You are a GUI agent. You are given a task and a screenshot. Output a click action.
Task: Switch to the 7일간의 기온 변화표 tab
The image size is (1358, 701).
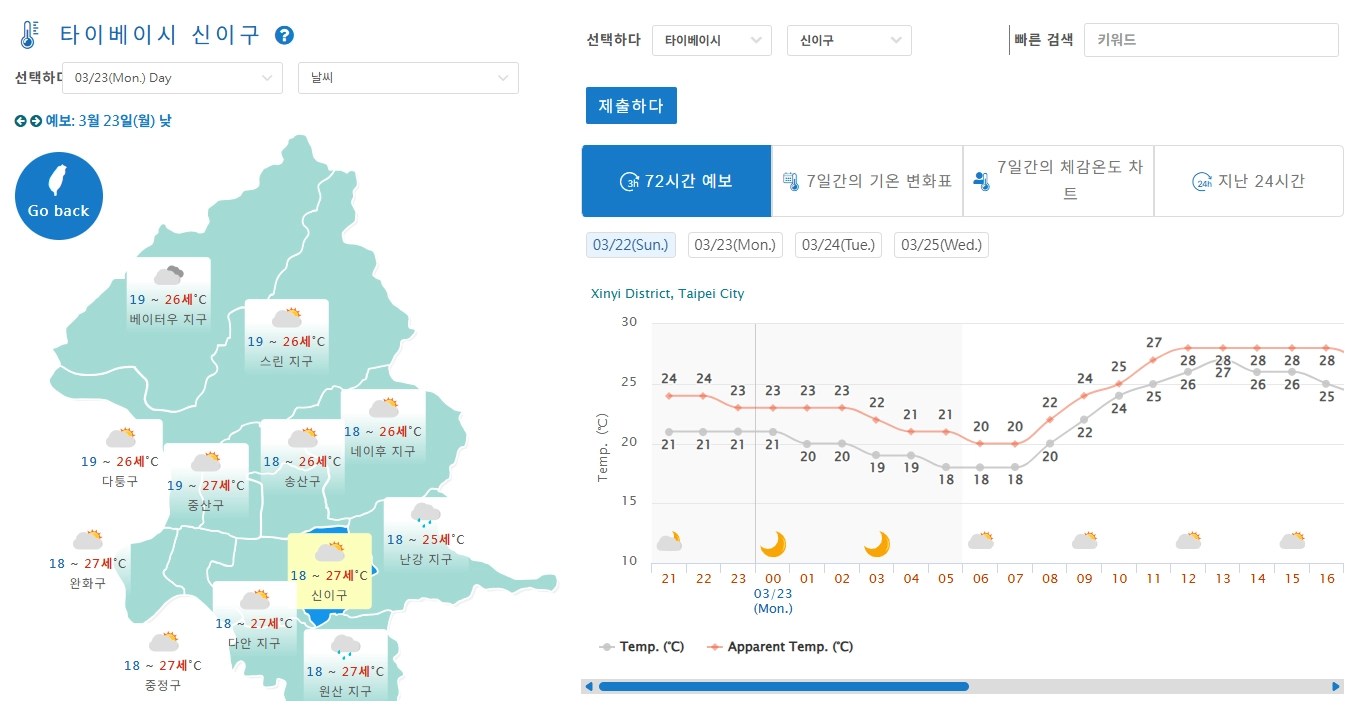click(868, 181)
